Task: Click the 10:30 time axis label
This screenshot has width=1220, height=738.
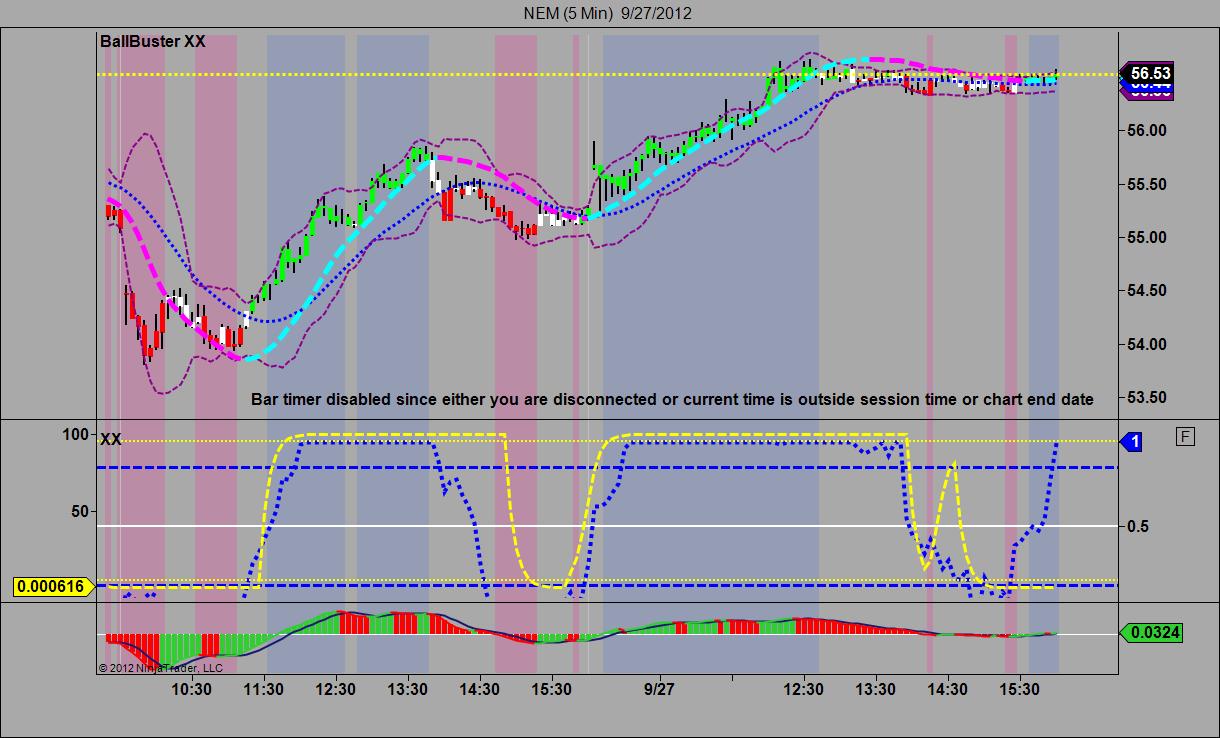Action: point(191,689)
